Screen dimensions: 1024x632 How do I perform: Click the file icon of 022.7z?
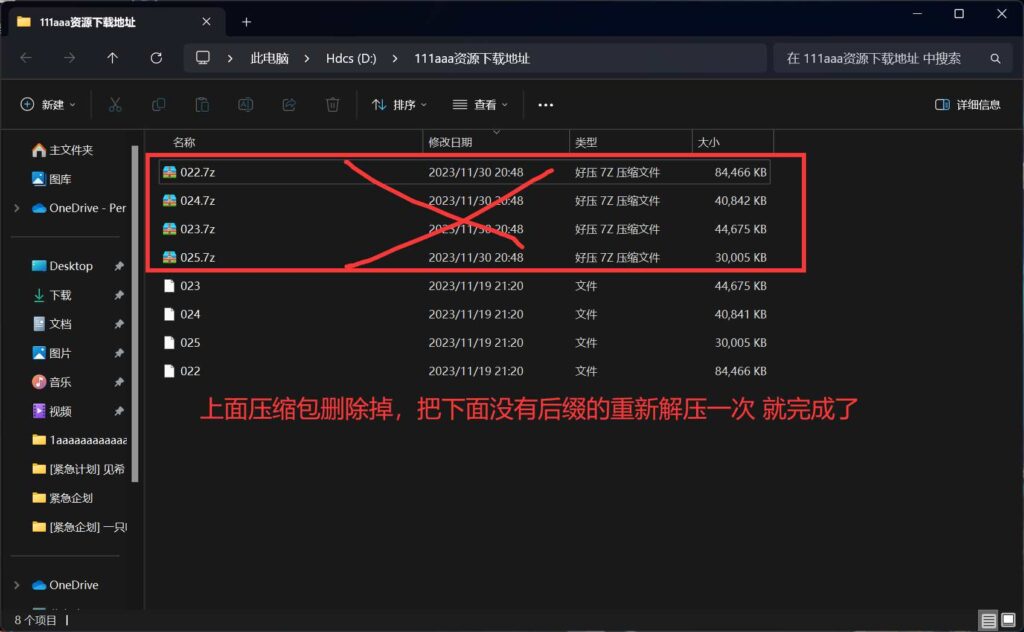click(169, 172)
